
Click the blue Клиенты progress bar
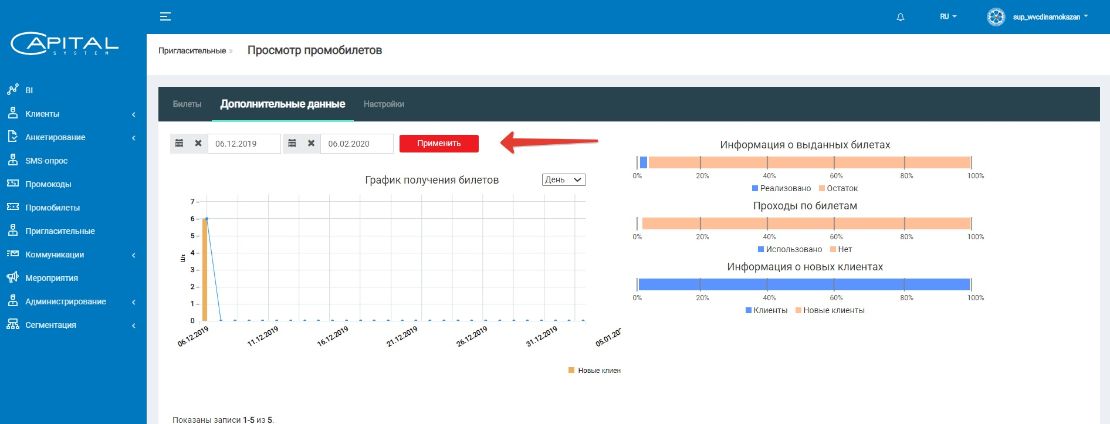click(x=803, y=284)
